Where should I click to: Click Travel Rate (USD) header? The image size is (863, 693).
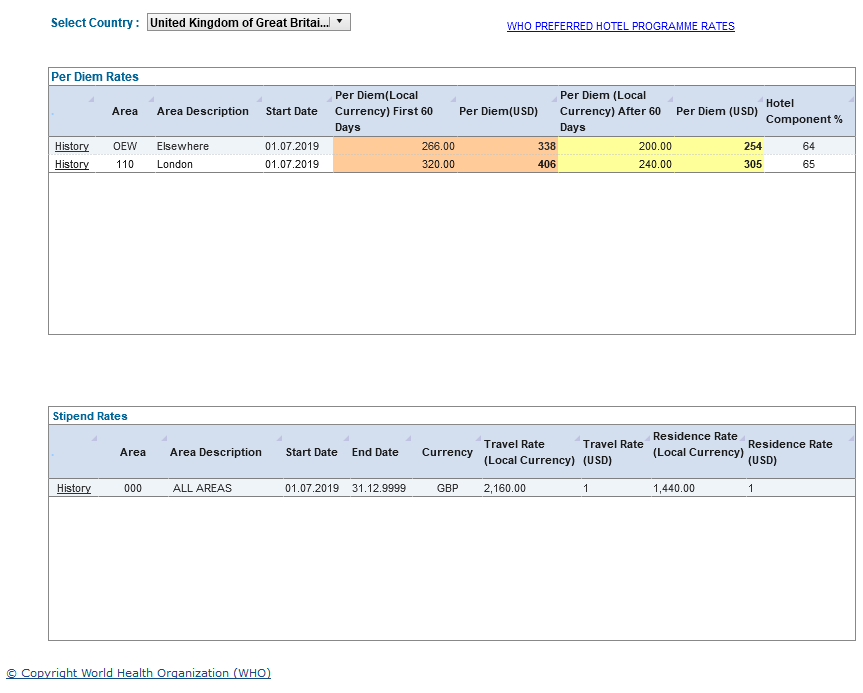(613, 452)
